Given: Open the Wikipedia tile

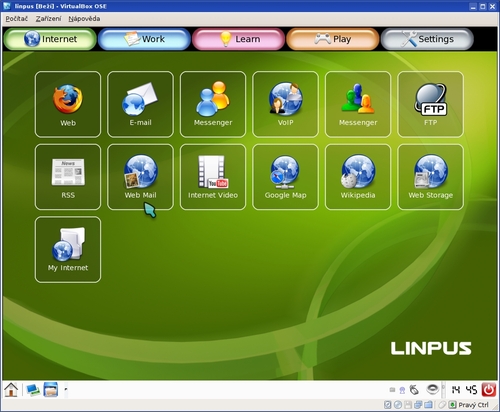Looking at the screenshot, I should click(358, 177).
